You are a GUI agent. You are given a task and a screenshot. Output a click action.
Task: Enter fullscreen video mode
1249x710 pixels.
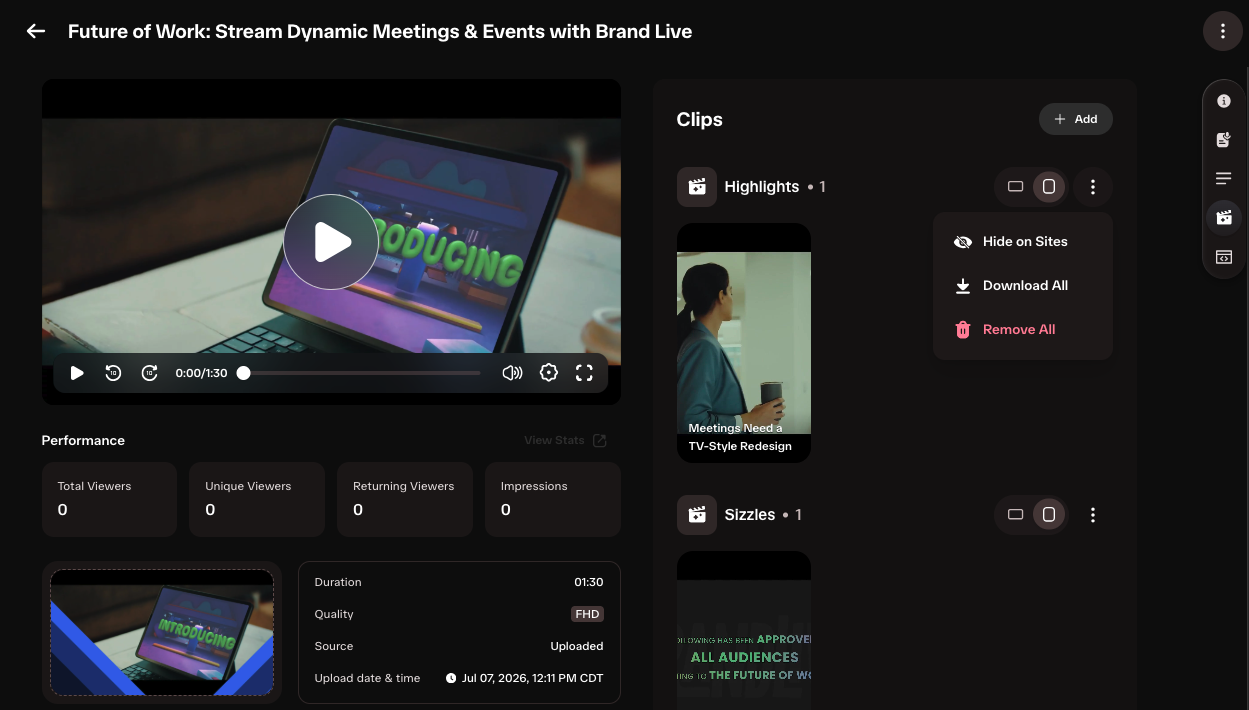point(584,373)
